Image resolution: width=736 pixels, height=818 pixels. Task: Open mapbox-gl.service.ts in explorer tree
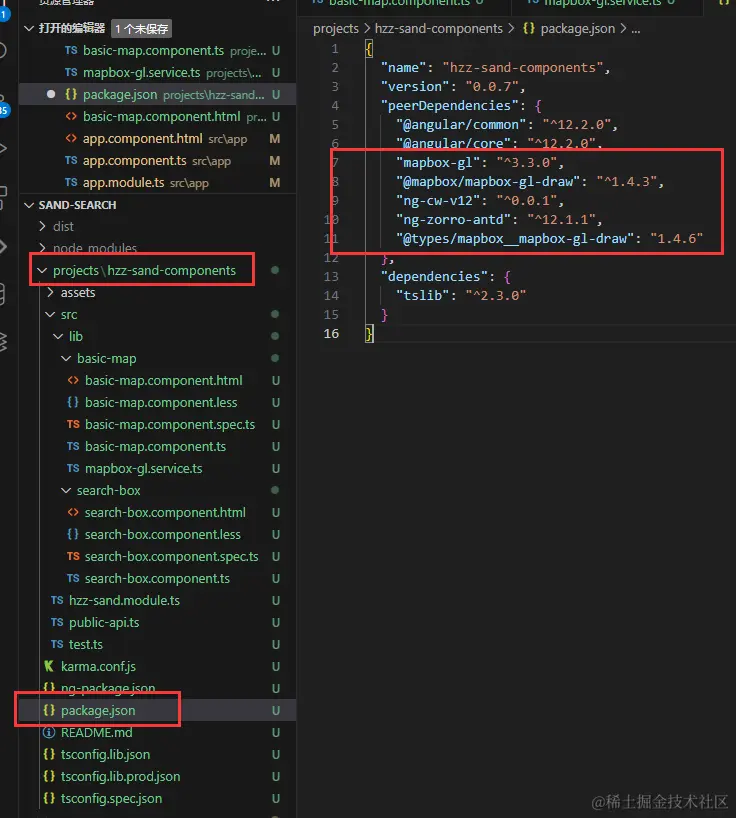pos(157,468)
